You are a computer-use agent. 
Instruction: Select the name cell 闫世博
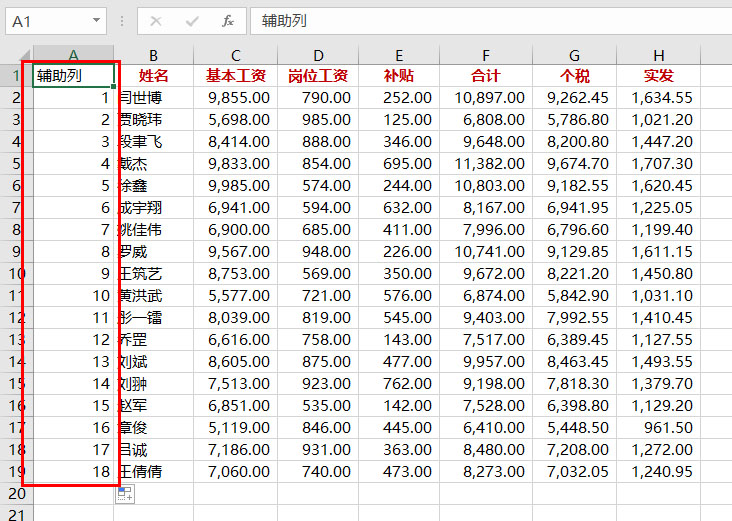[154, 98]
